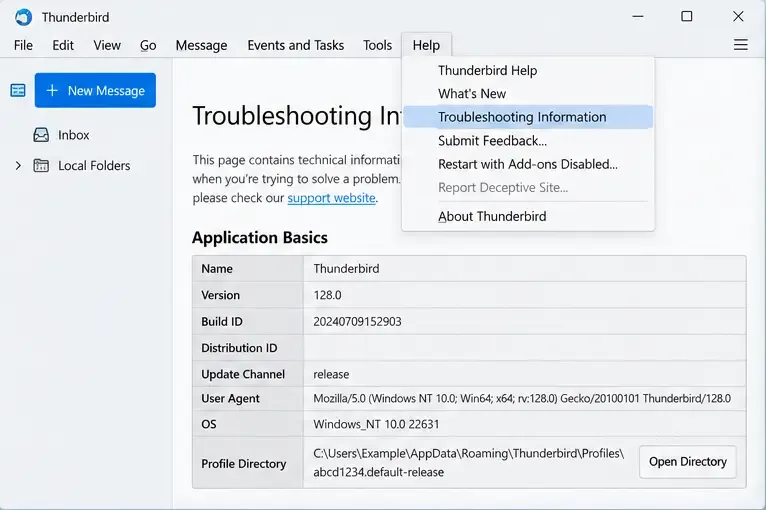The image size is (766, 510).
Task: Follow the support website link
Action: point(331,198)
